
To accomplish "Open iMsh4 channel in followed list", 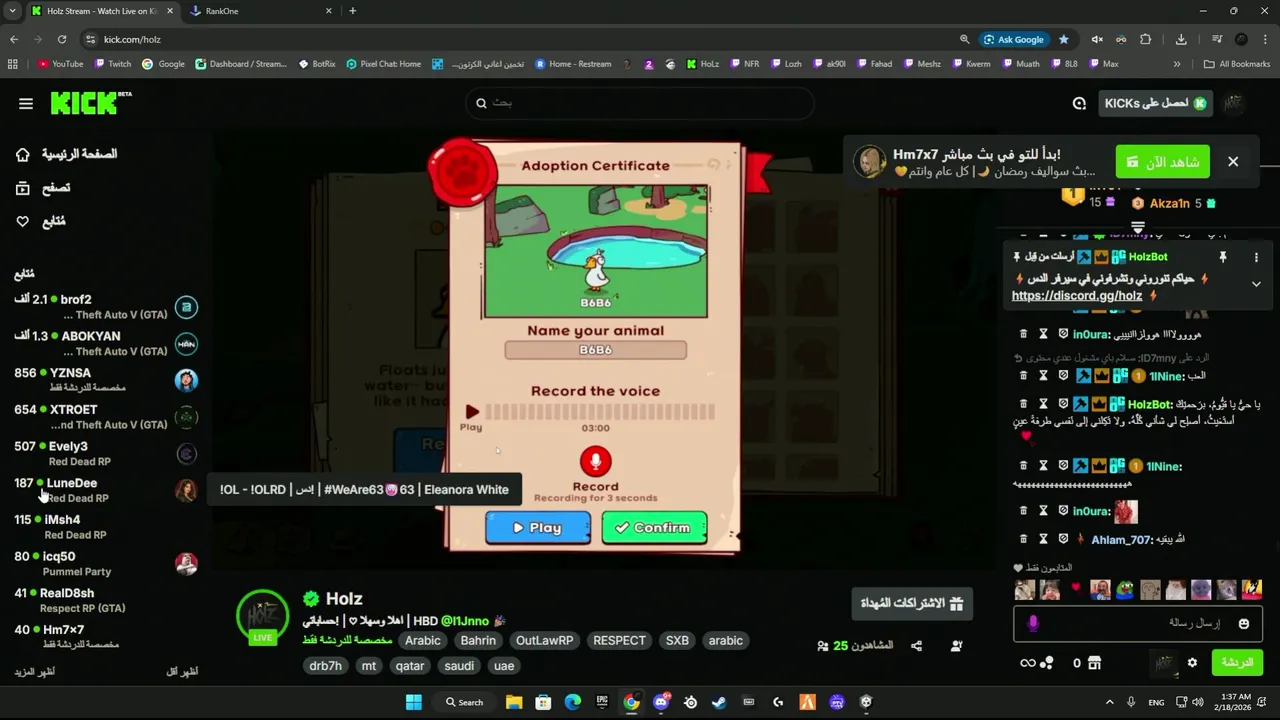I will pyautogui.click(x=105, y=527).
